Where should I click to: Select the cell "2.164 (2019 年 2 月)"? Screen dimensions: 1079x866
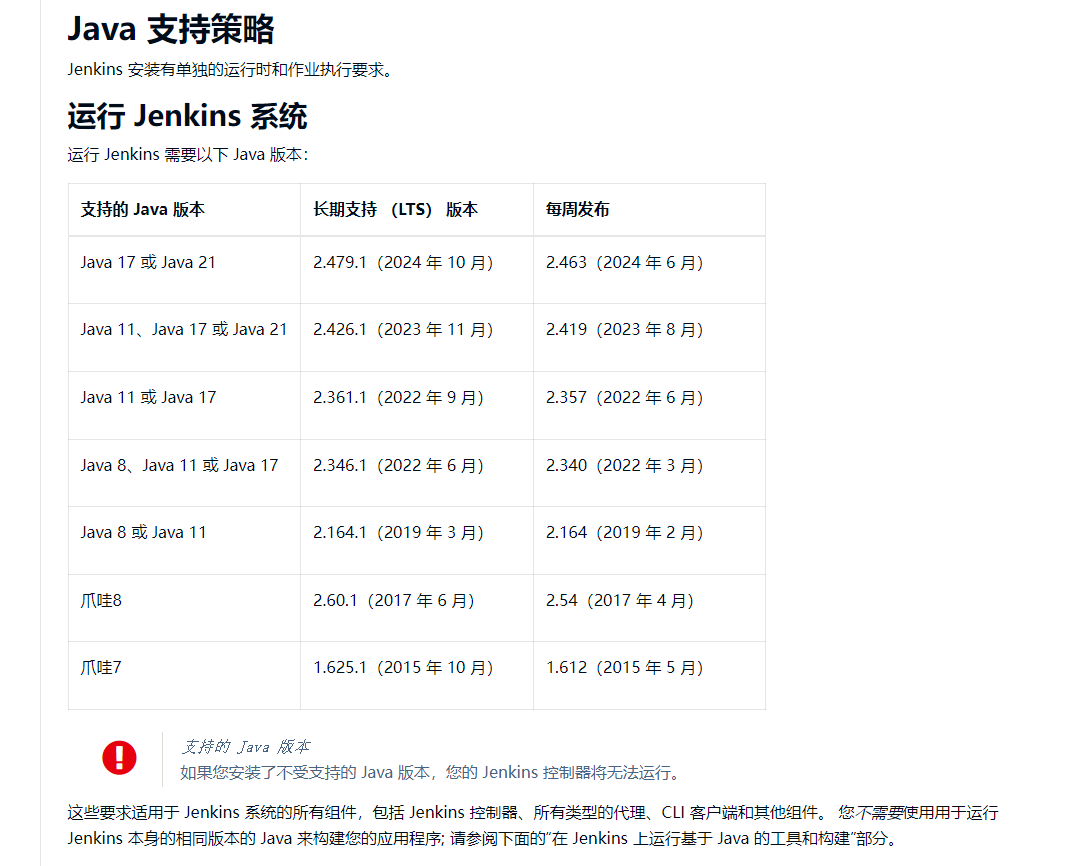pyautogui.click(x=650, y=540)
